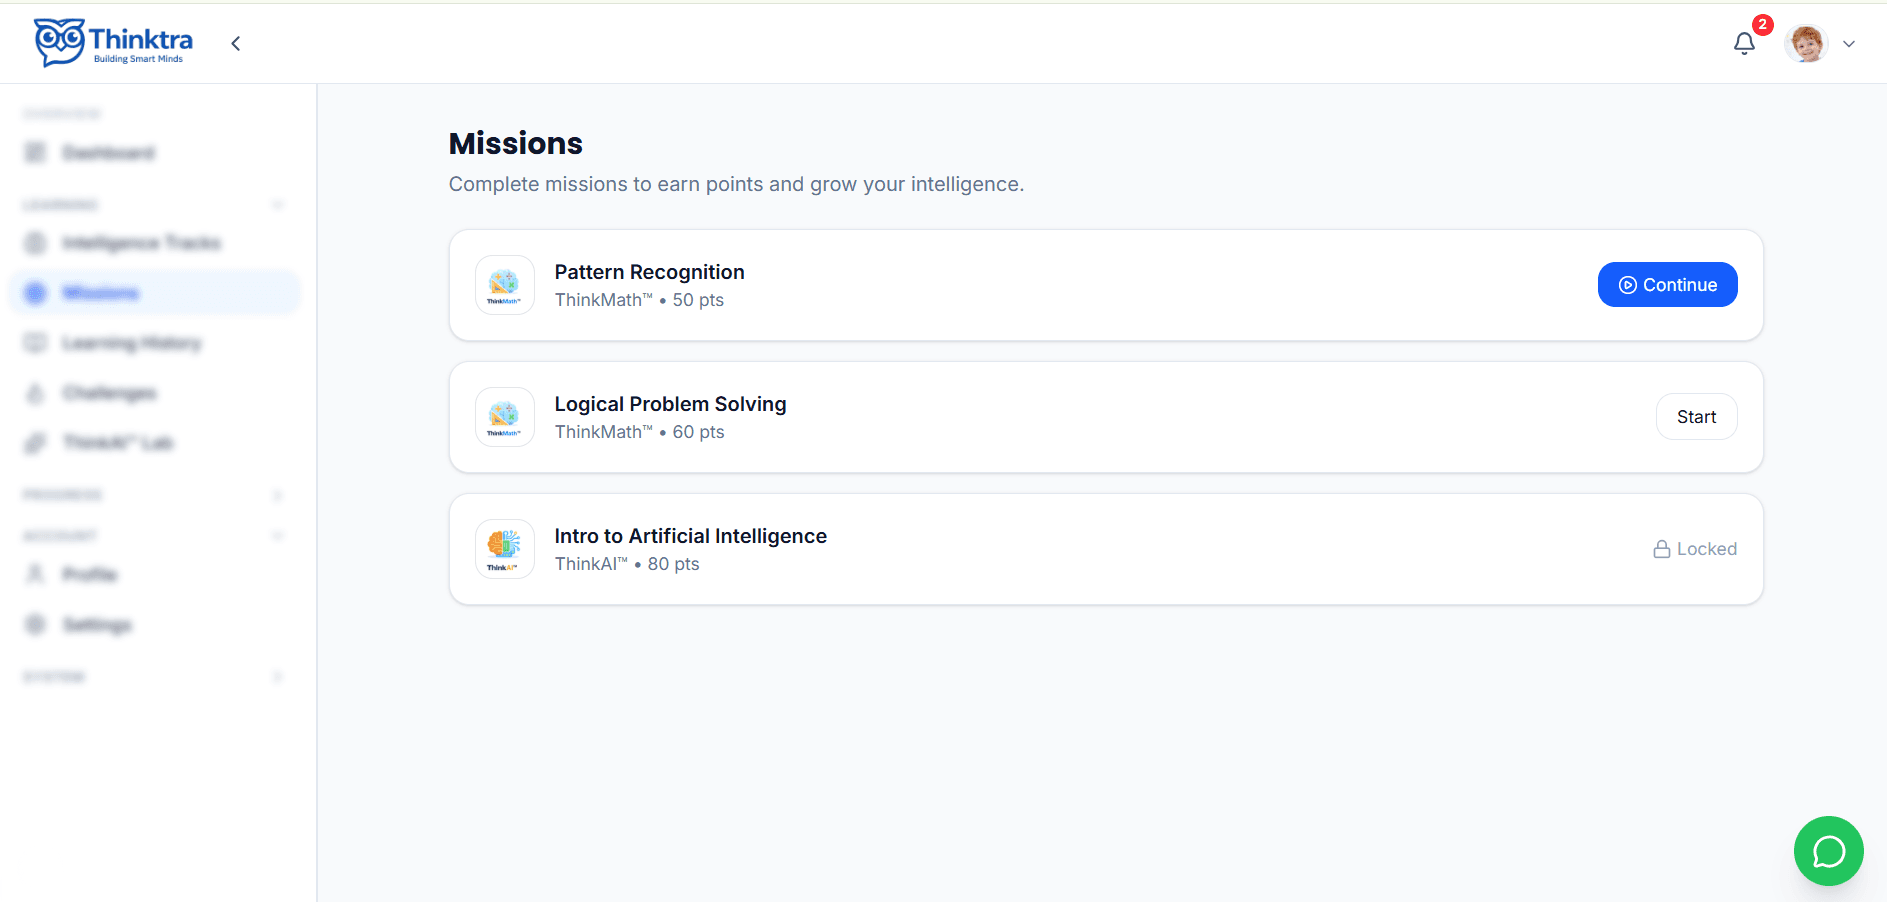1887x902 pixels.
Task: Click the lock icon on the AI mission
Action: point(1661,549)
